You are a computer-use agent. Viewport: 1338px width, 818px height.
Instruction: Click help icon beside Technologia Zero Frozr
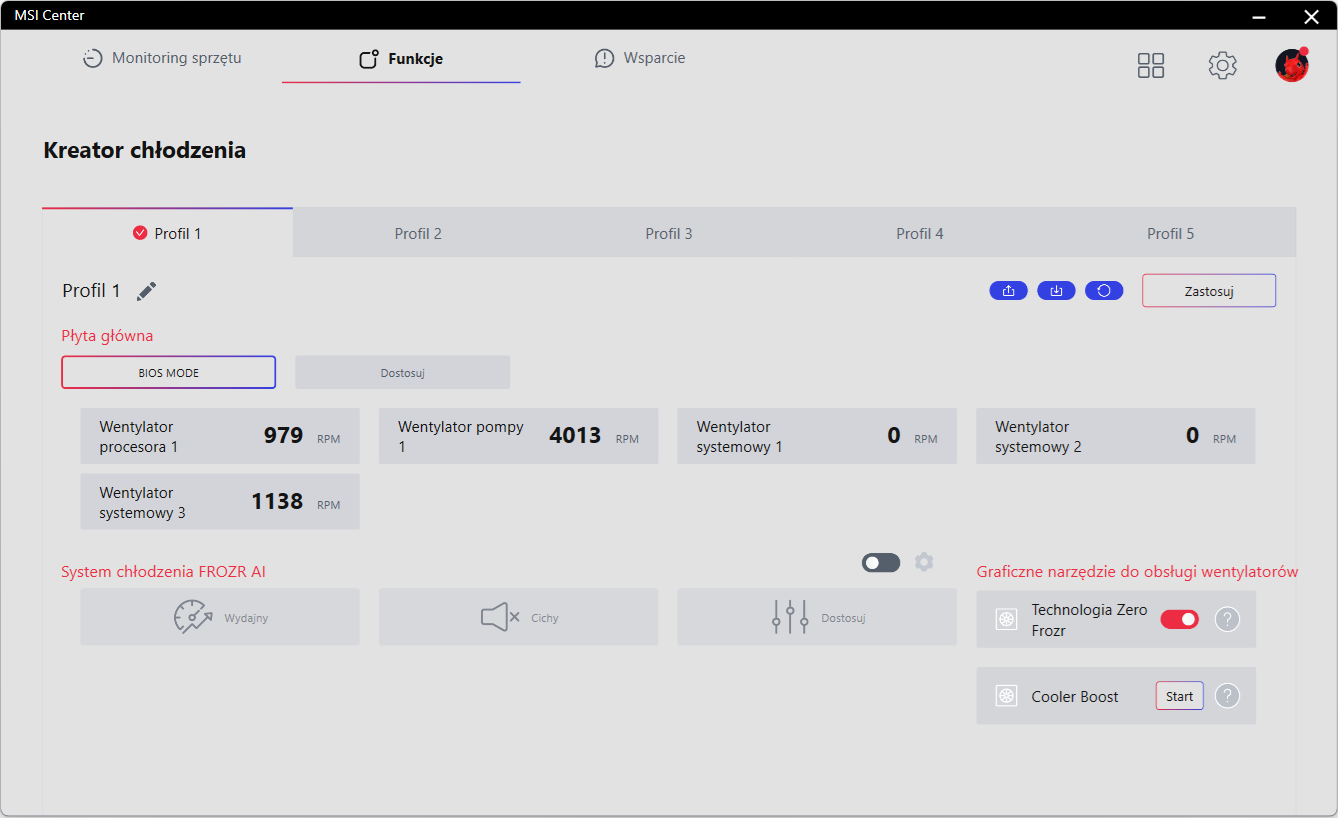pyautogui.click(x=1227, y=620)
